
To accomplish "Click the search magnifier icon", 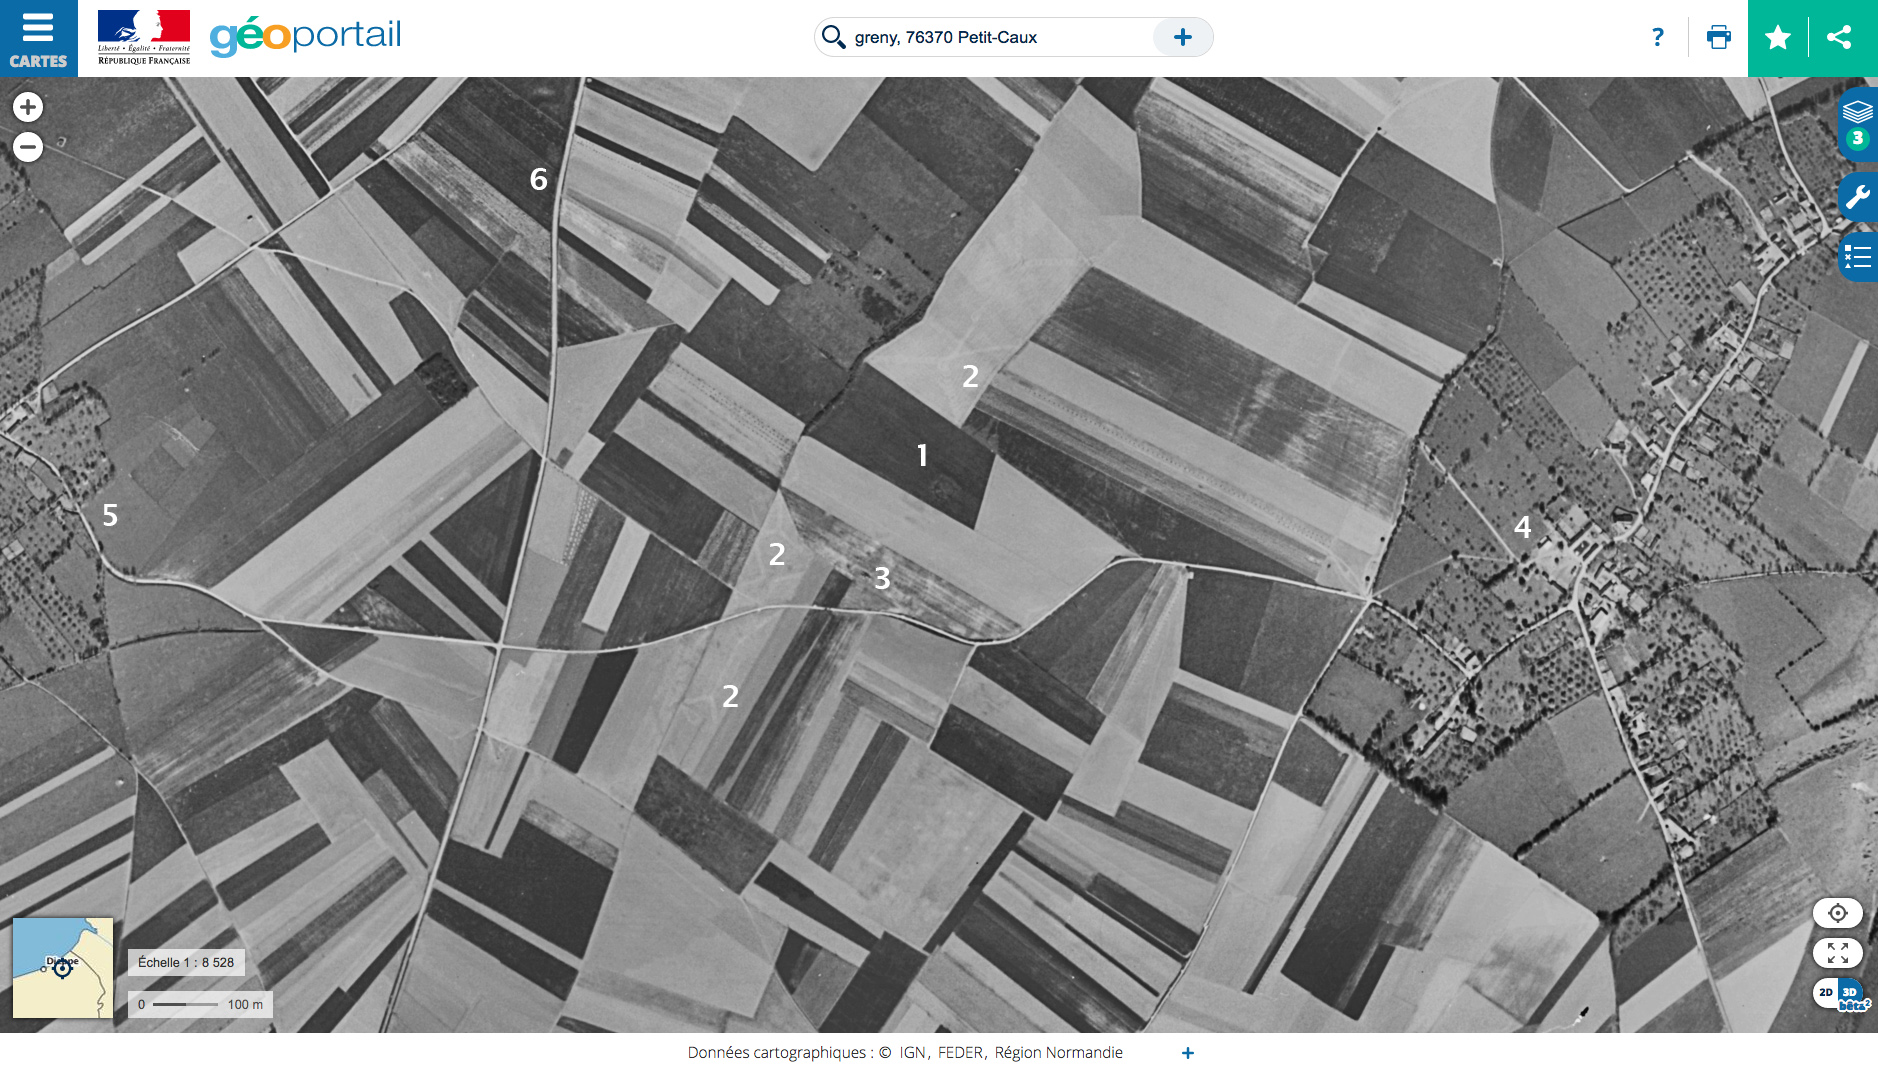I will [833, 37].
